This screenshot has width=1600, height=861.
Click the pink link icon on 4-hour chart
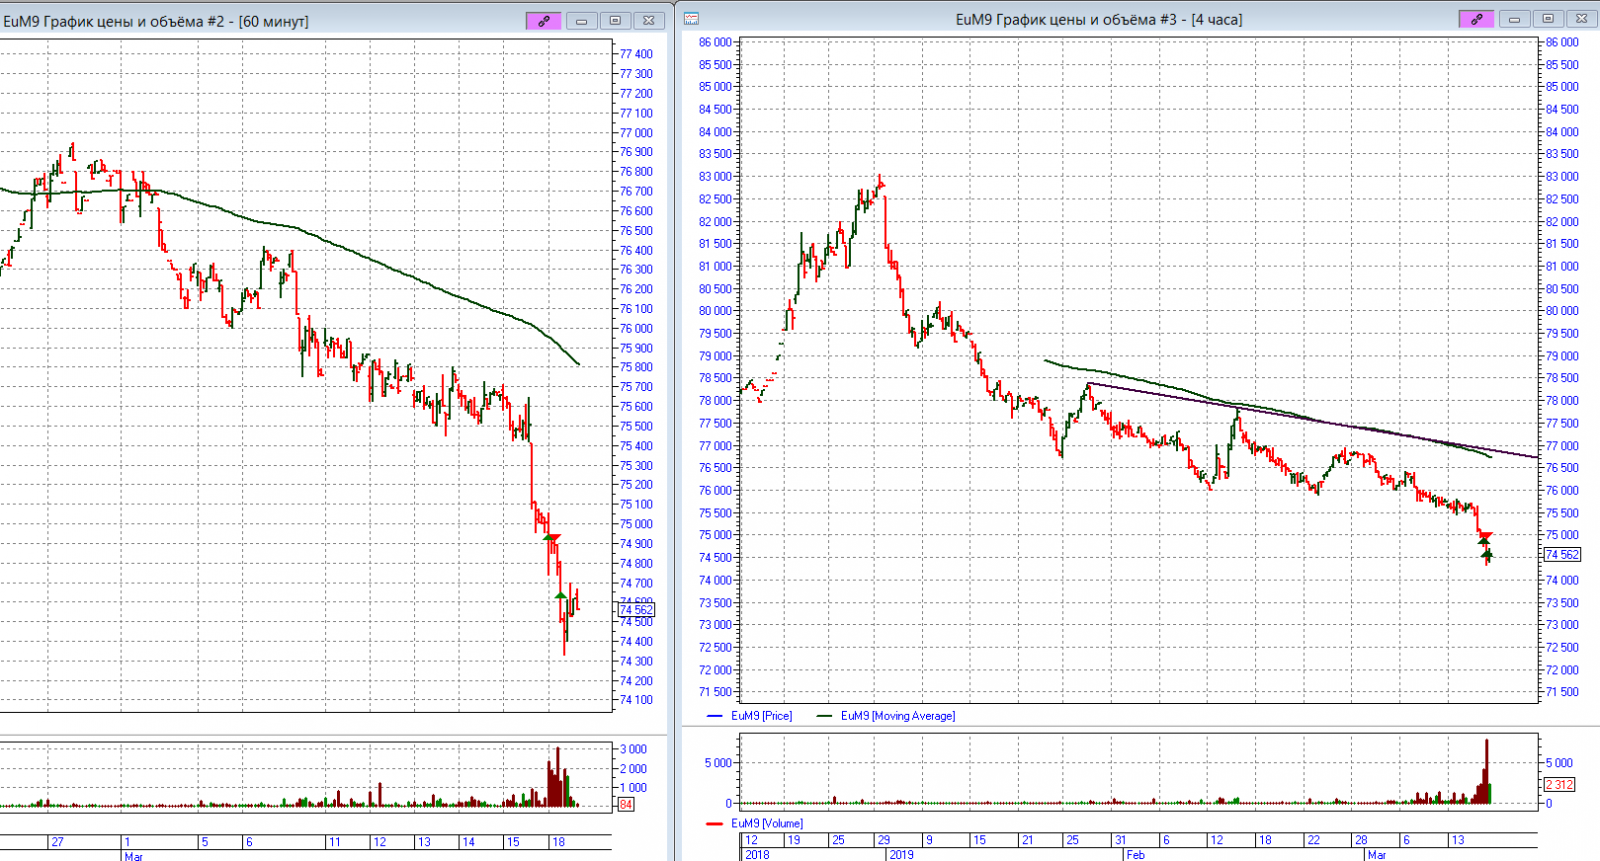click(x=1476, y=19)
